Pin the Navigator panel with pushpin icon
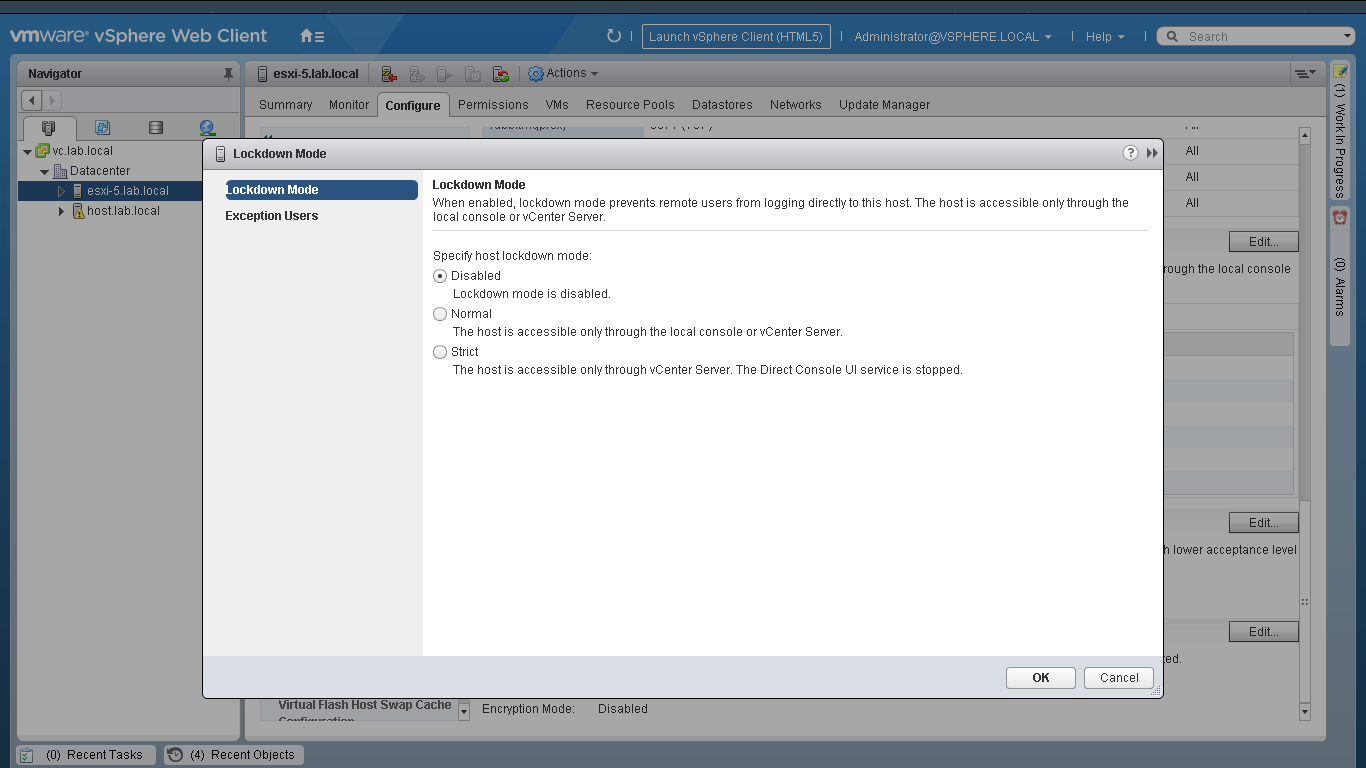This screenshot has width=1366, height=768. tap(228, 74)
